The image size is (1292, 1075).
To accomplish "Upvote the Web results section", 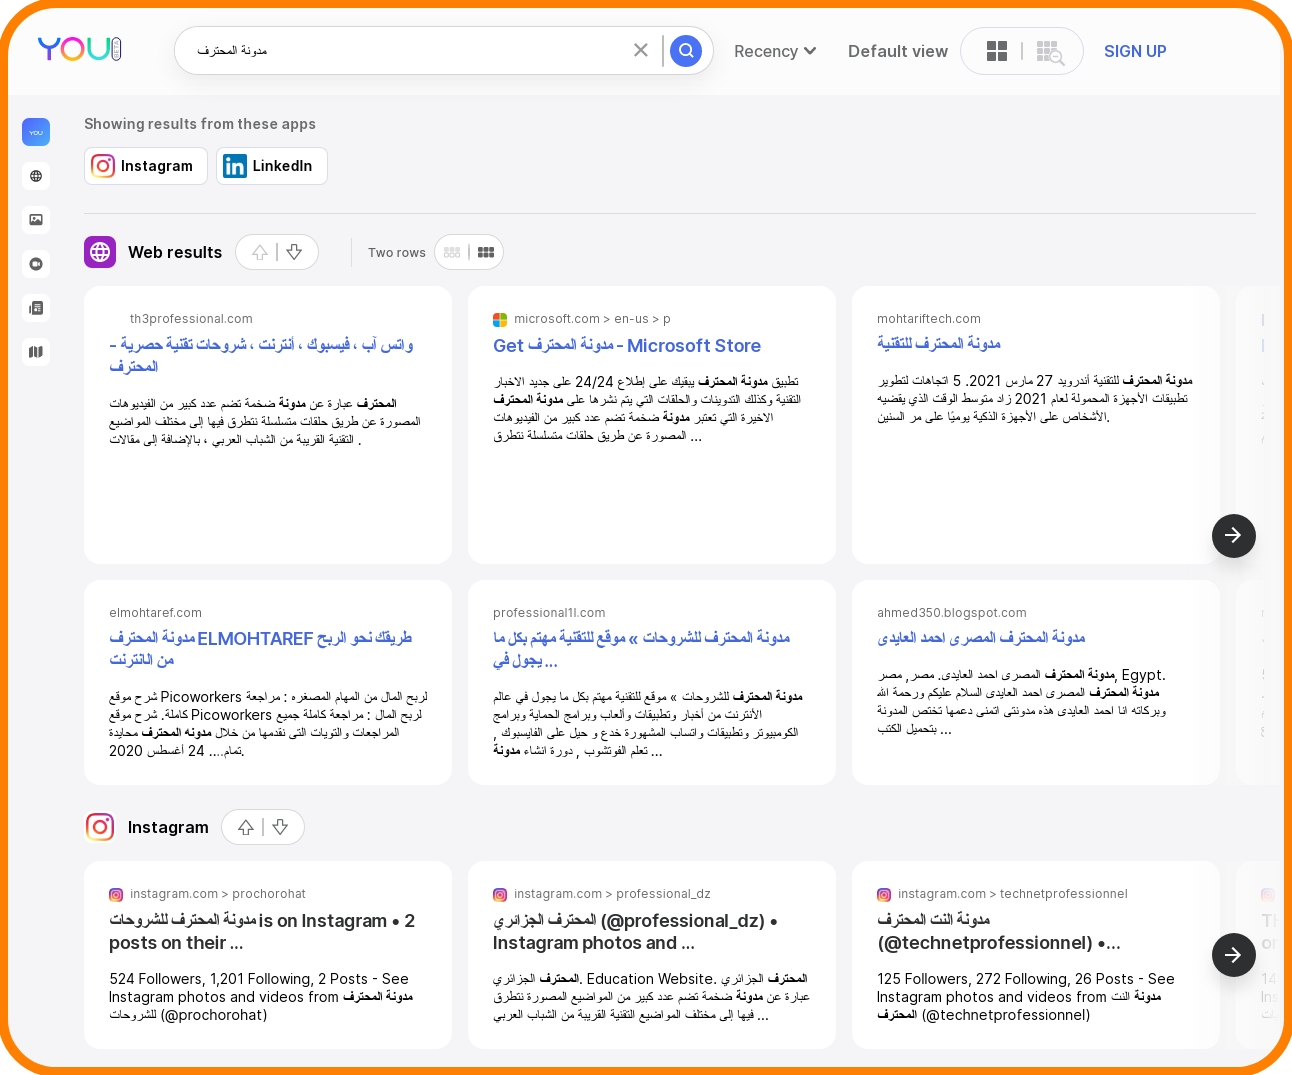I will click(259, 252).
